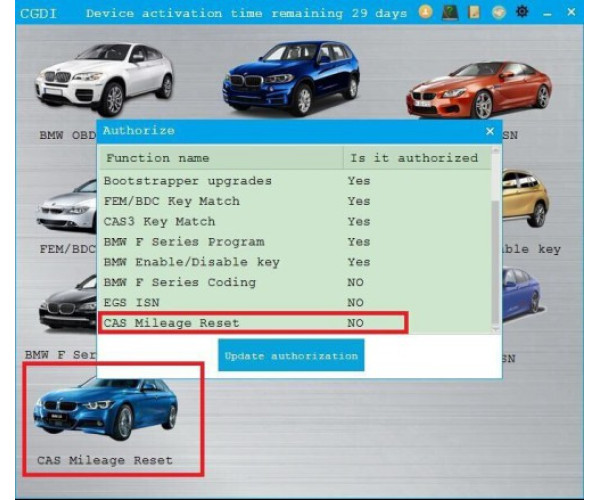Select the Bootstrapper upgrades row
Viewport: 600px width, 500px height.
[x=295, y=181]
